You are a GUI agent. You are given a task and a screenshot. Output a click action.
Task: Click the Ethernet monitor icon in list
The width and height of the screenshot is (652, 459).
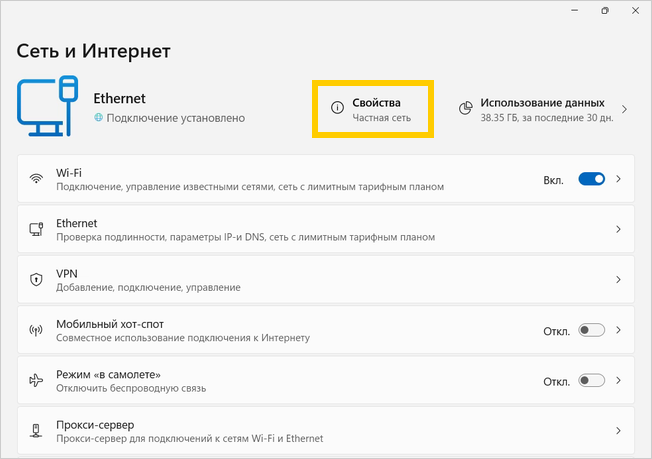tap(37, 230)
